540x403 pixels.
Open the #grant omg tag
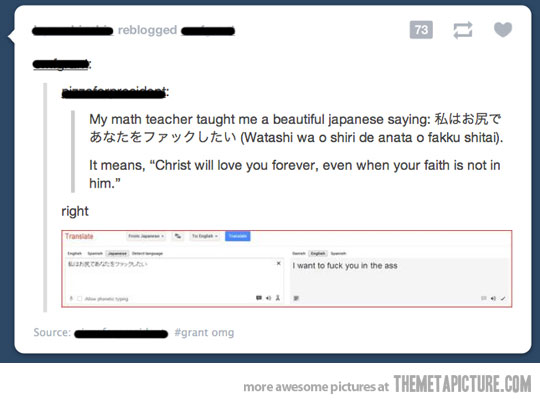point(204,332)
